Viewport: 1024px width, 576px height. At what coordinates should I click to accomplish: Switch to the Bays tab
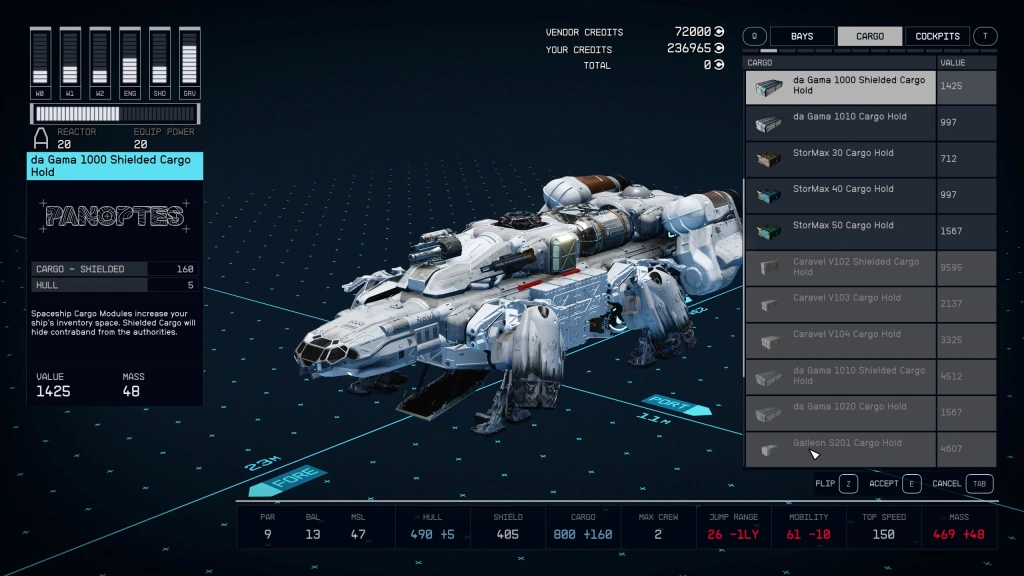coord(802,37)
